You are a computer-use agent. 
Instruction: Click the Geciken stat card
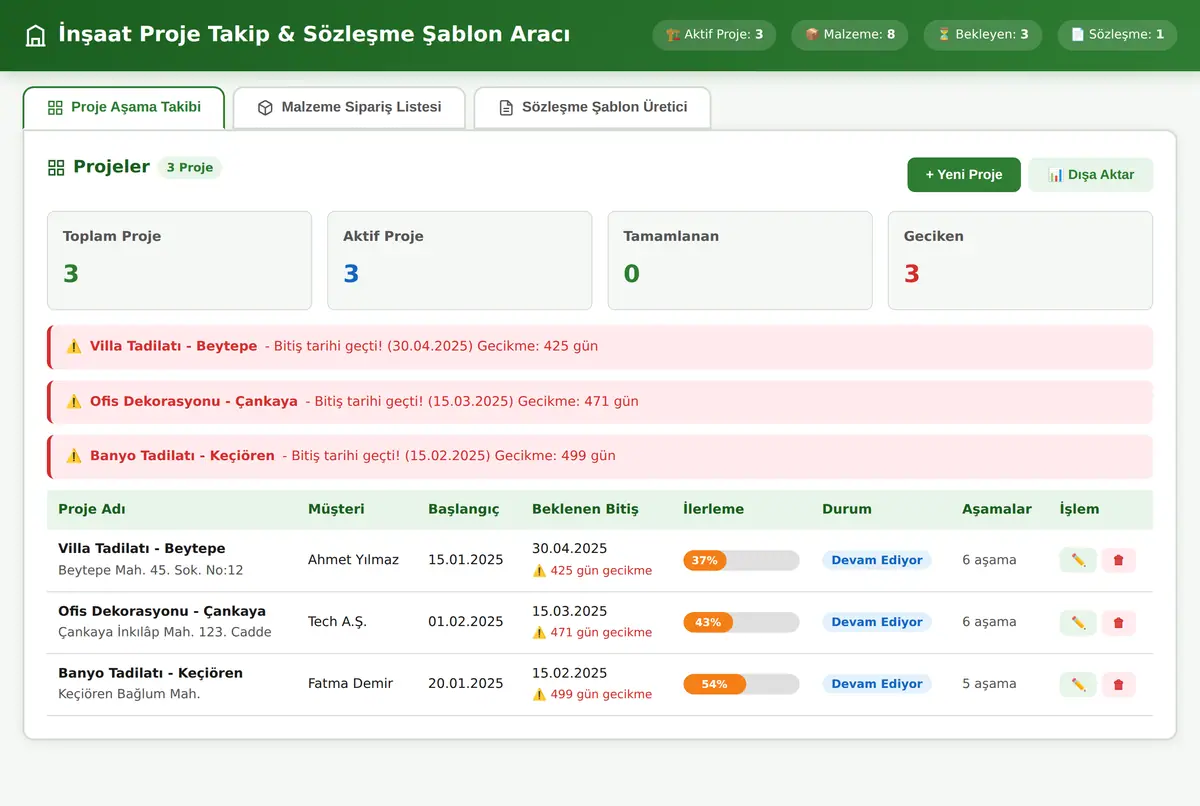click(1020, 260)
